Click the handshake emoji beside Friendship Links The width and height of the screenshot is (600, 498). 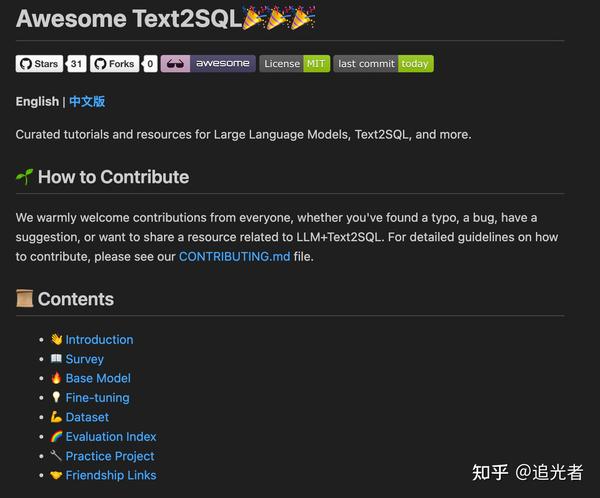tap(56, 475)
